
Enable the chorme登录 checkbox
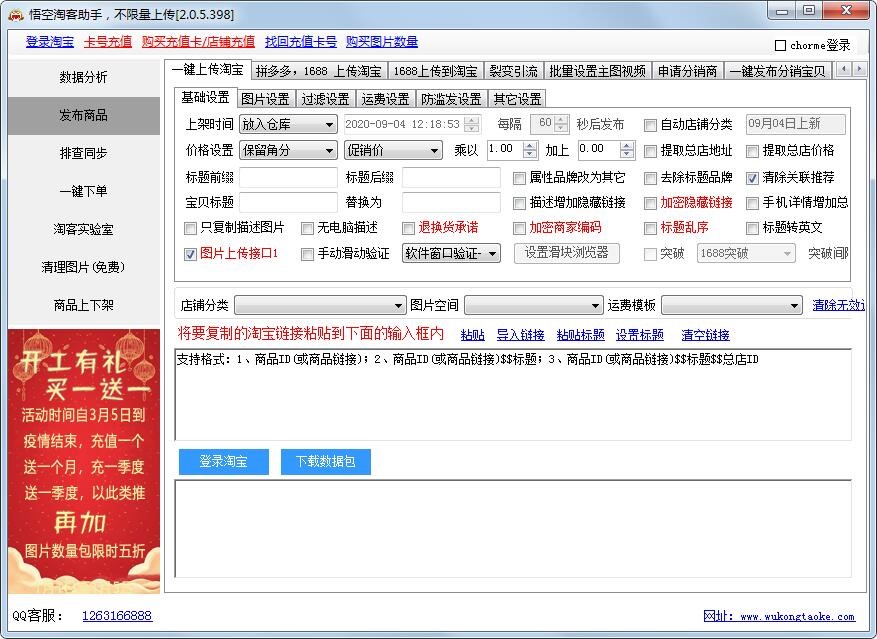(781, 45)
